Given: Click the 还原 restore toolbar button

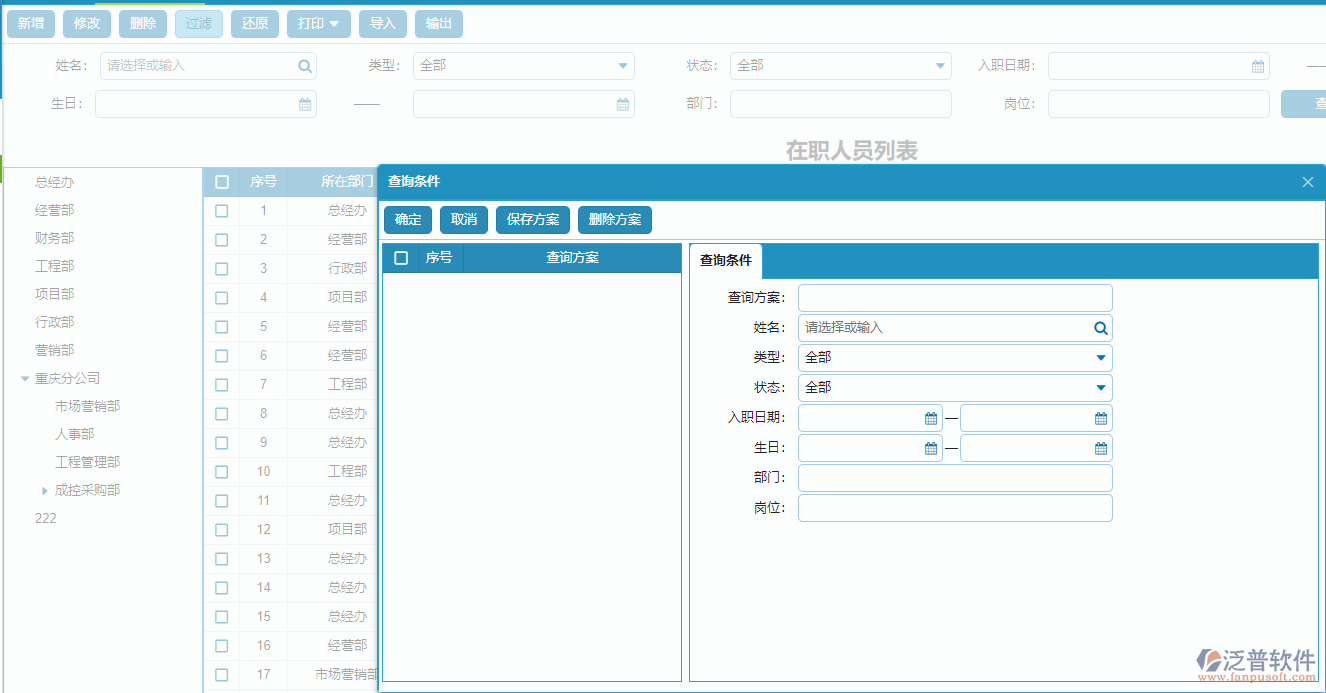Looking at the screenshot, I should (255, 23).
